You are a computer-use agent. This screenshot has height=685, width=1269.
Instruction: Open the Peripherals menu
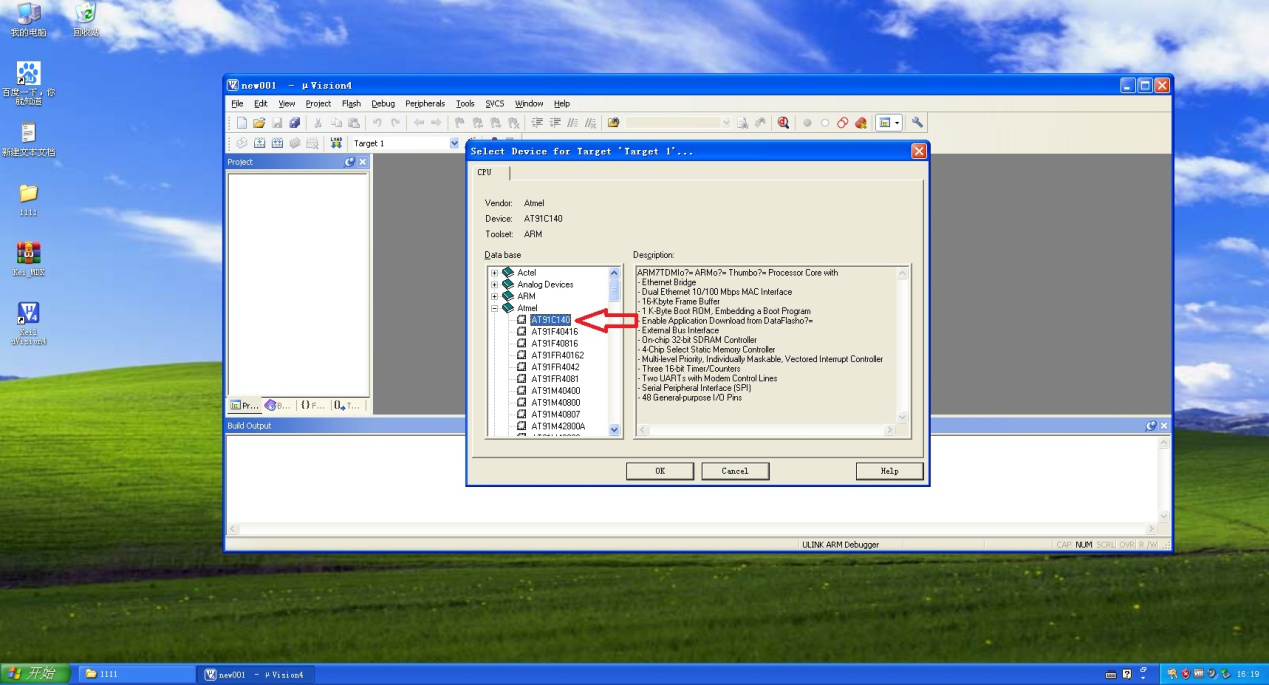(x=425, y=104)
